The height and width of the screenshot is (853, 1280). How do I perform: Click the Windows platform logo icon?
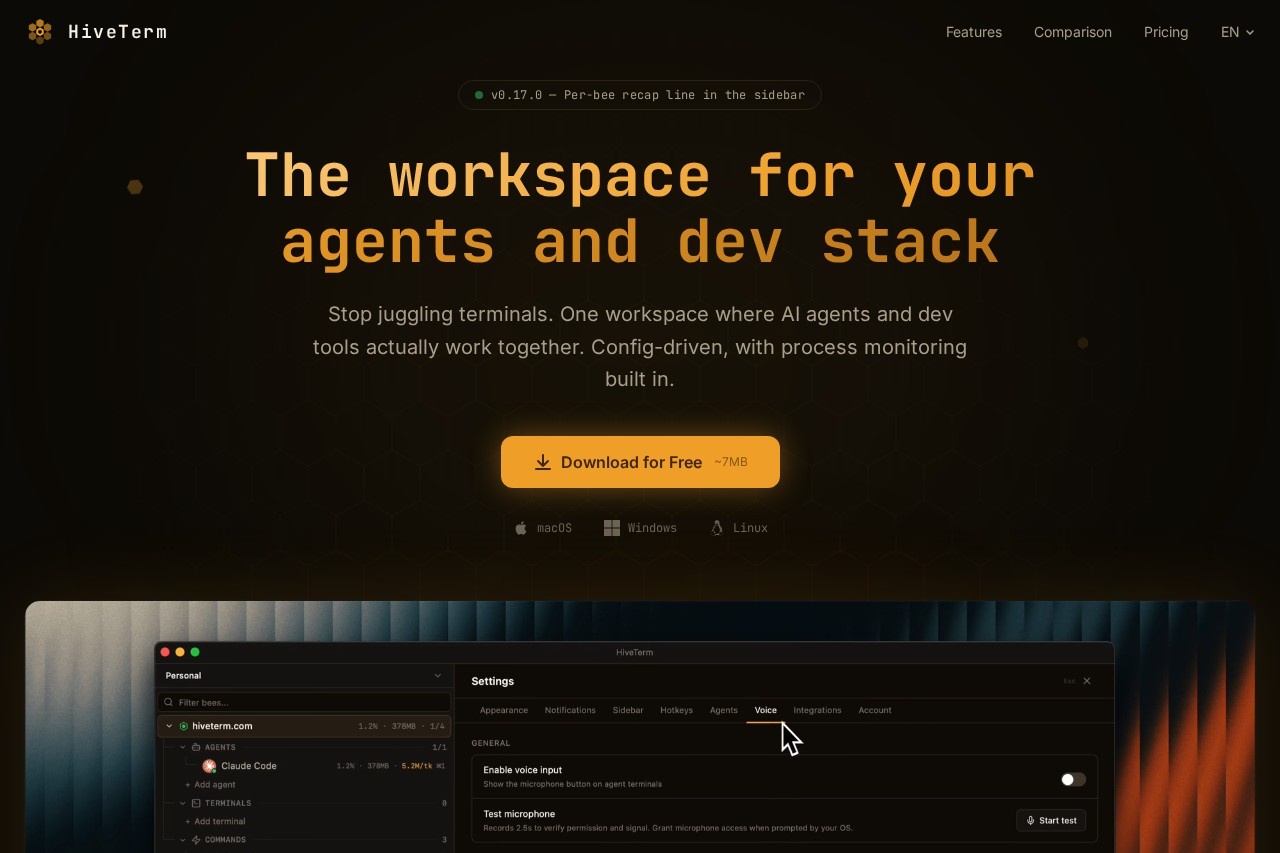tap(612, 528)
